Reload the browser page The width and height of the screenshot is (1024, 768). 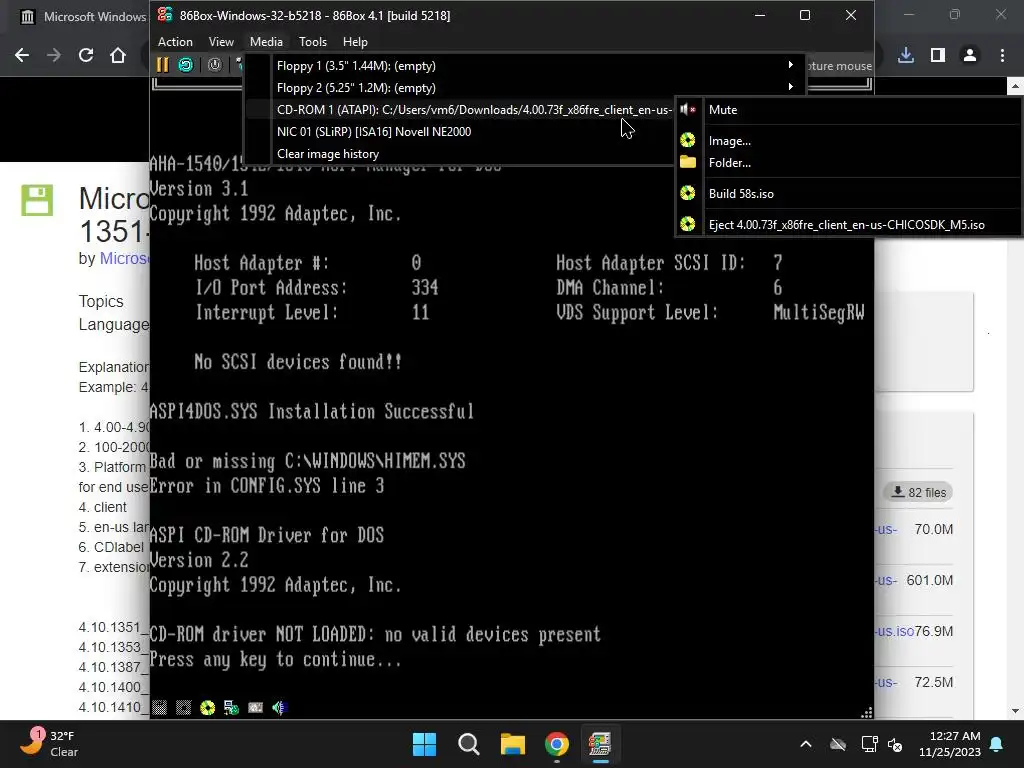(x=86, y=56)
